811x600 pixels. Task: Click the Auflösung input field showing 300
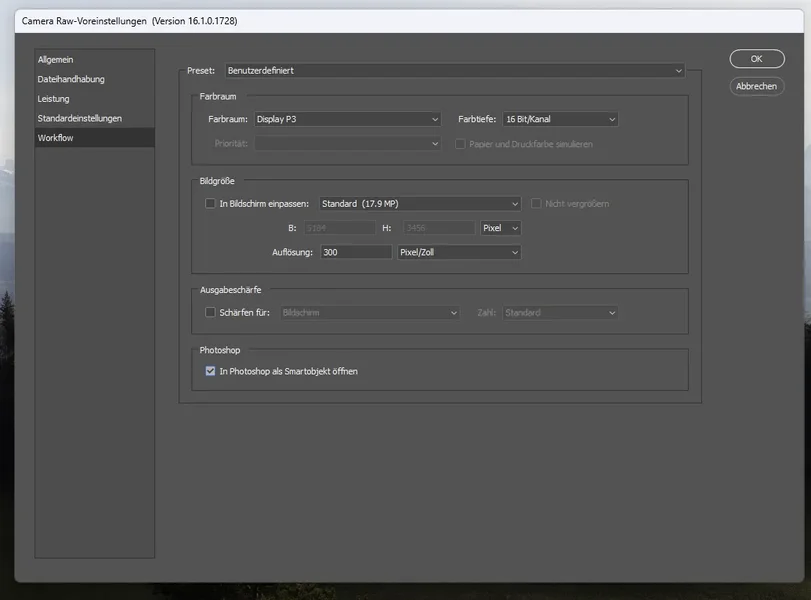coord(356,252)
